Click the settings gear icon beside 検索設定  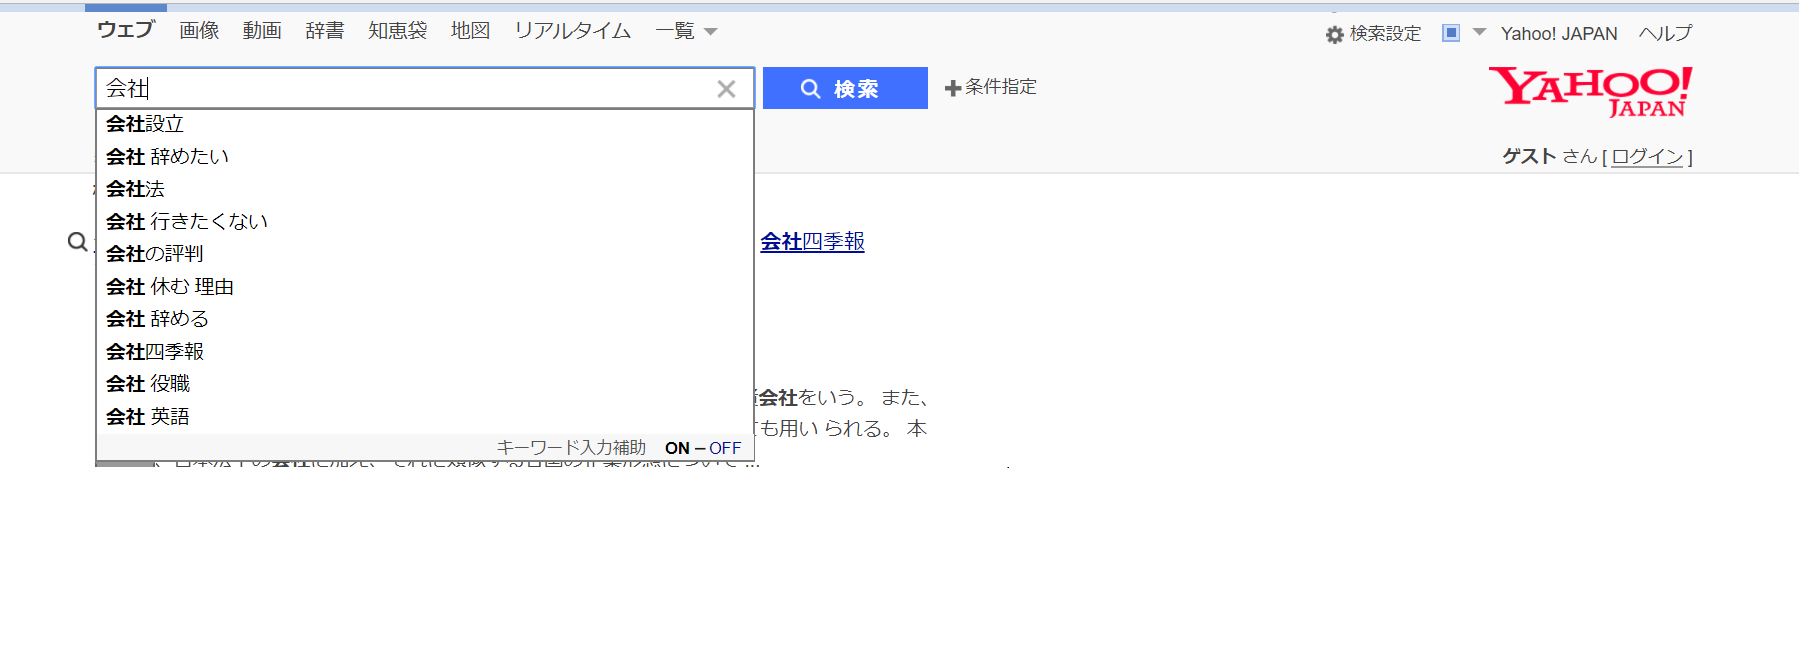1334,35
